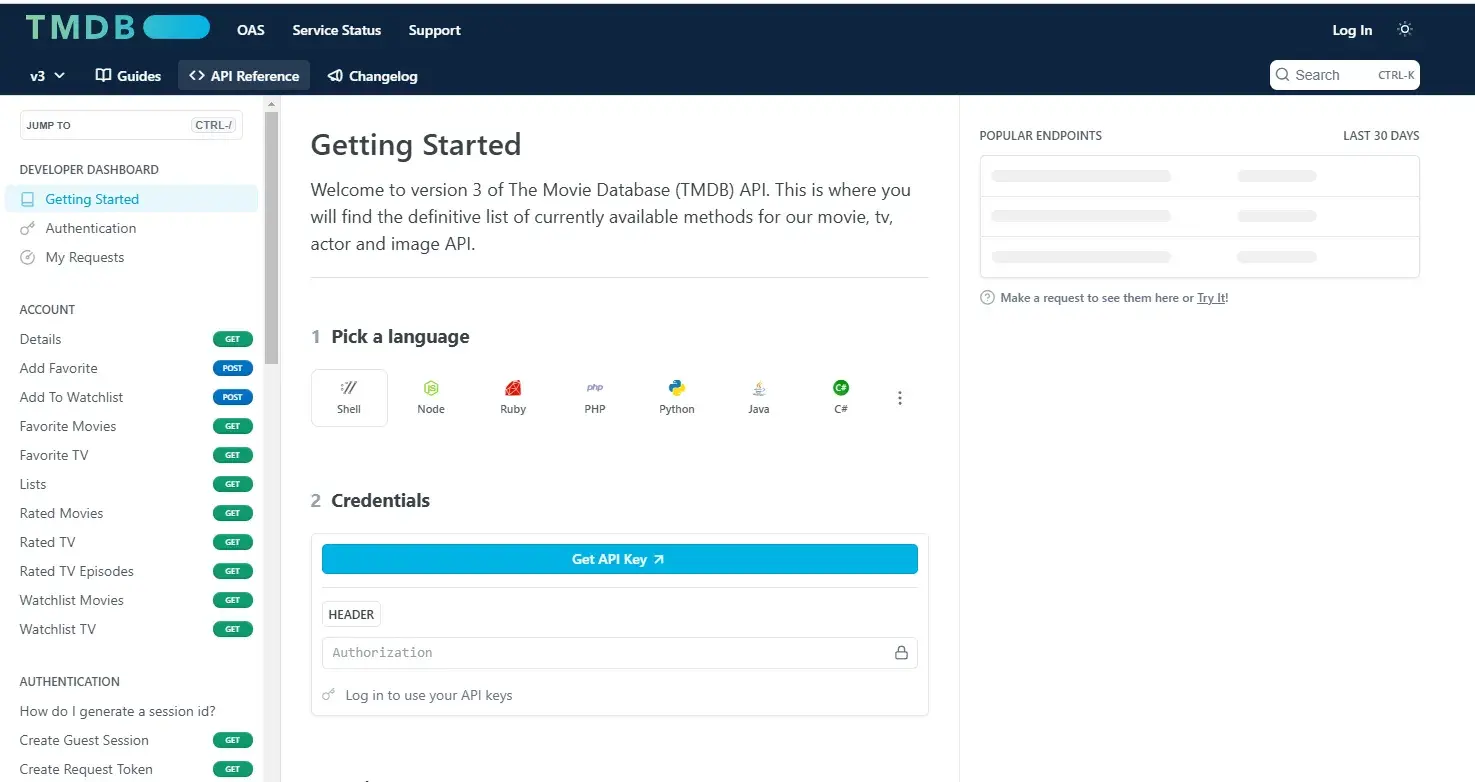
Task: Open the Guides tab
Action: pyautogui.click(x=128, y=76)
